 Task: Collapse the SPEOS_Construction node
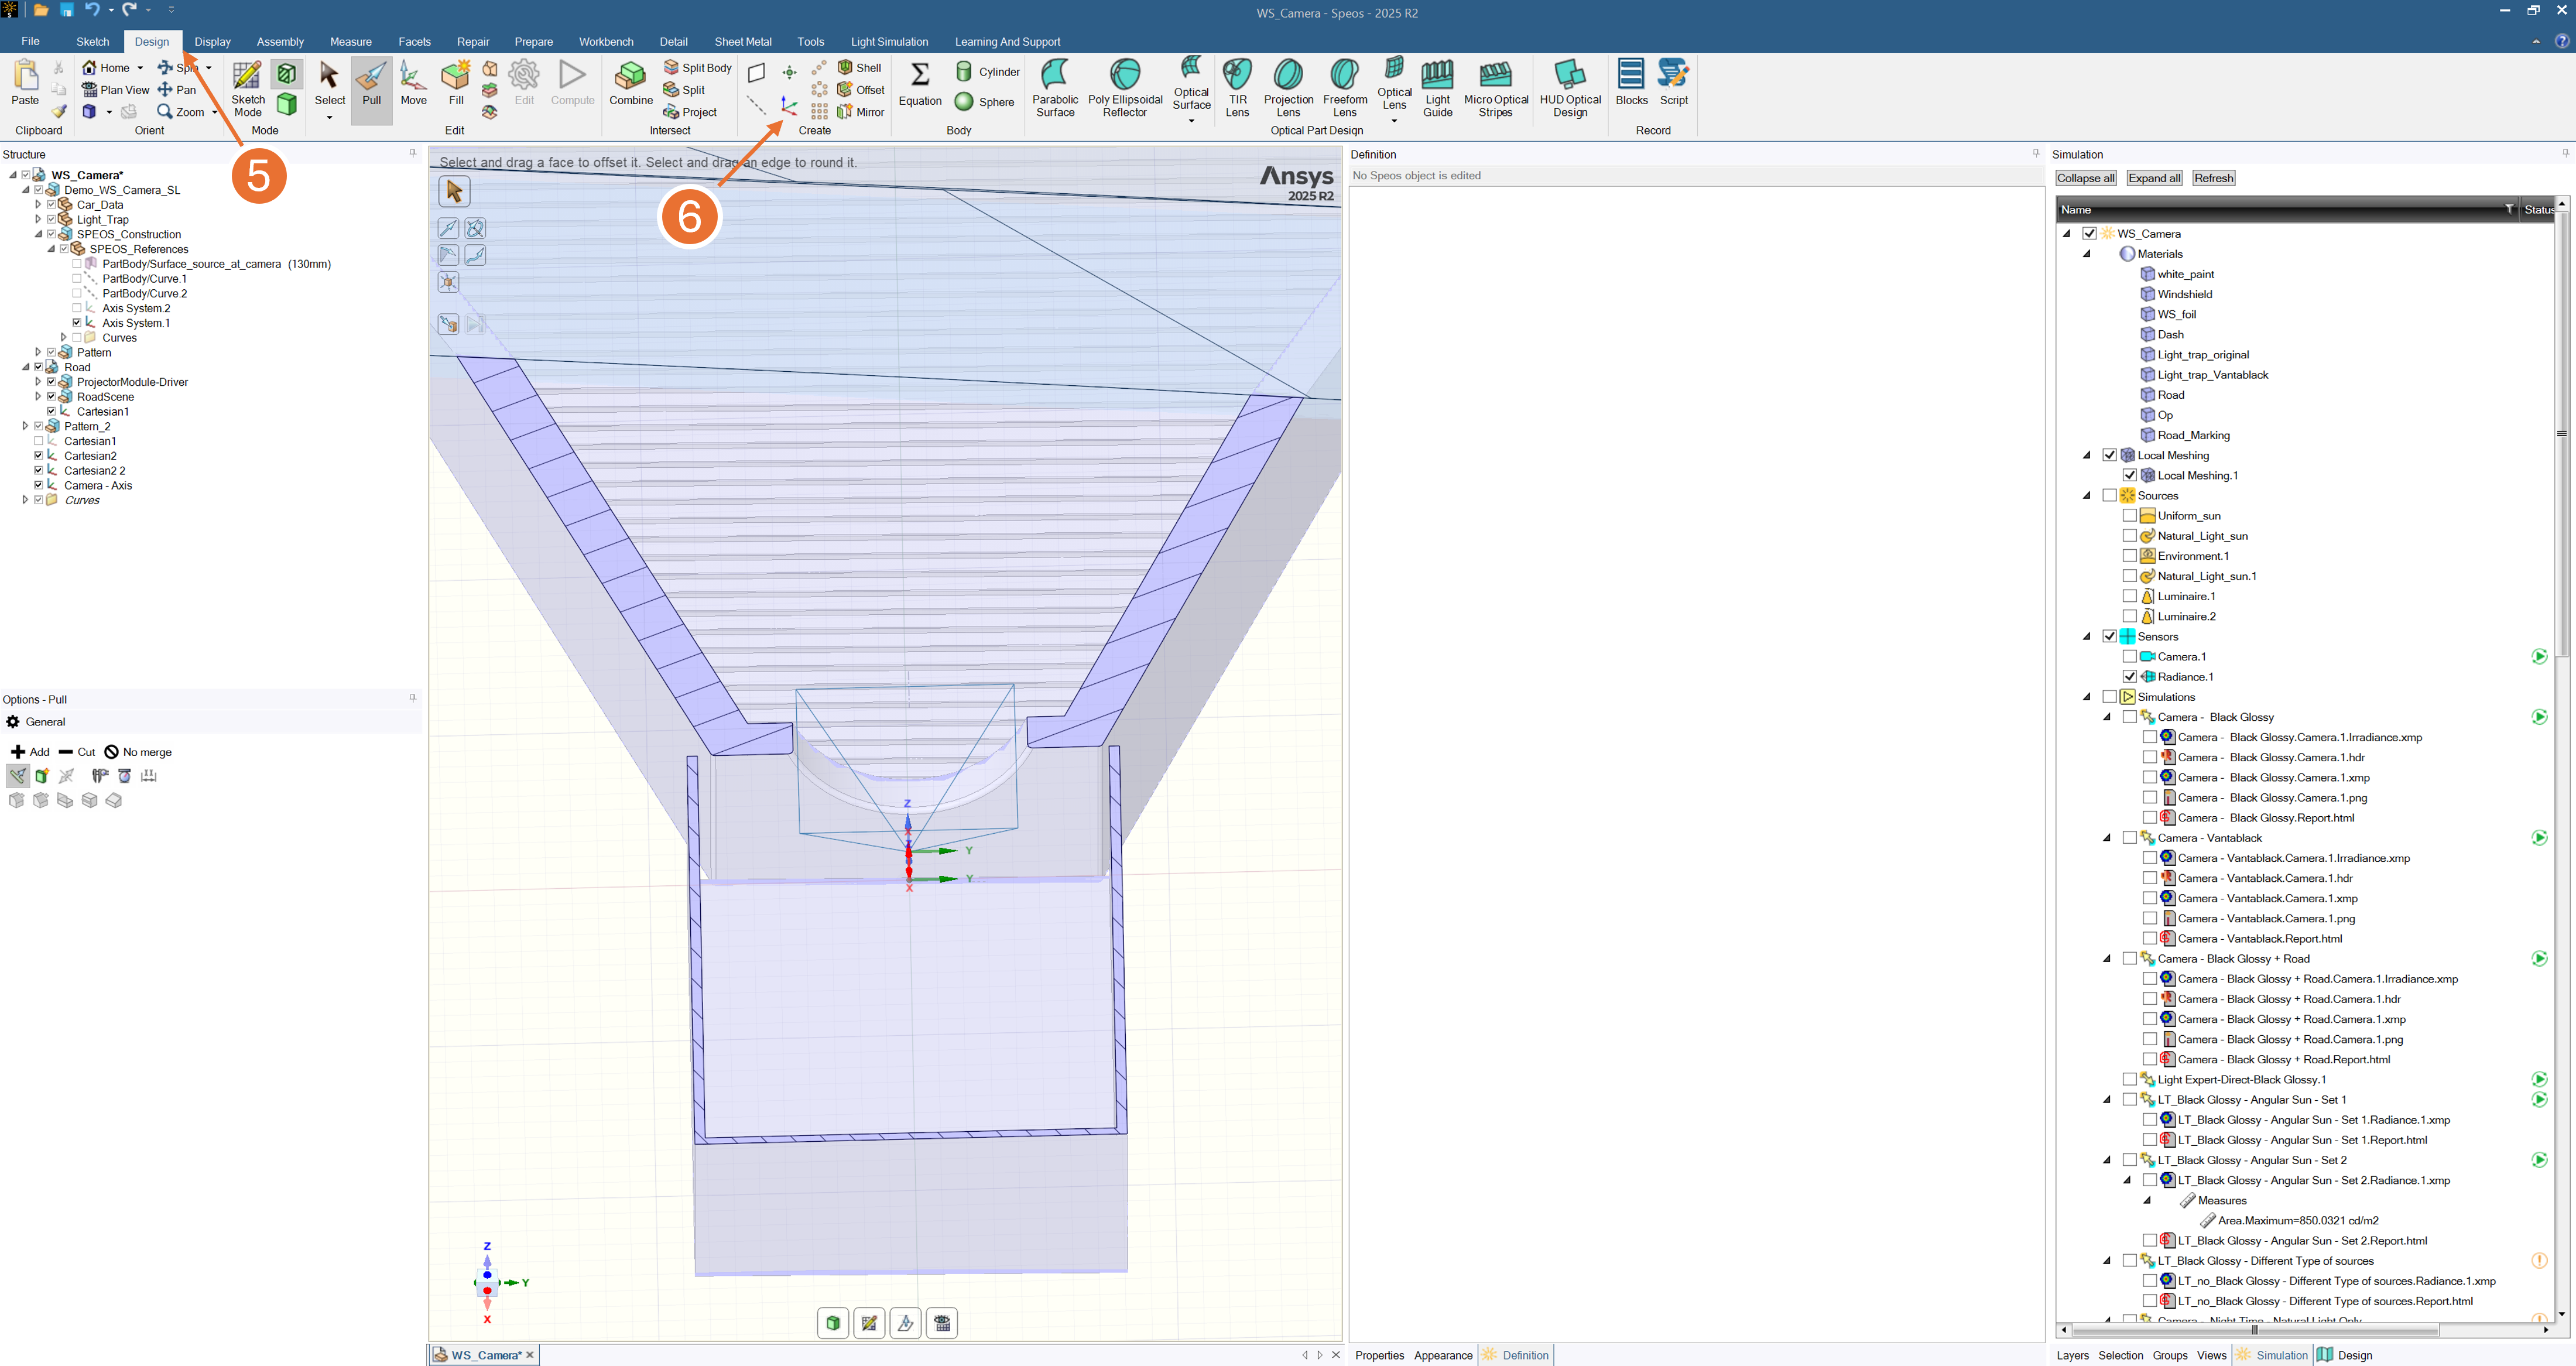point(38,234)
